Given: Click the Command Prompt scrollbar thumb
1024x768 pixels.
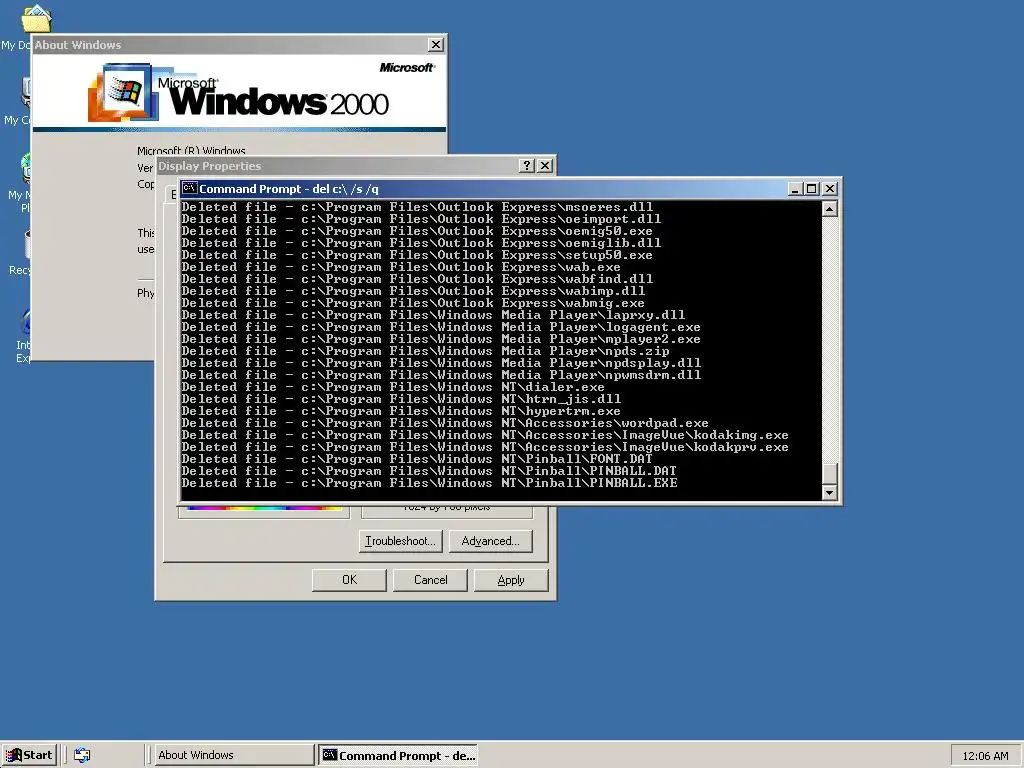Looking at the screenshot, I should pyautogui.click(x=829, y=474).
